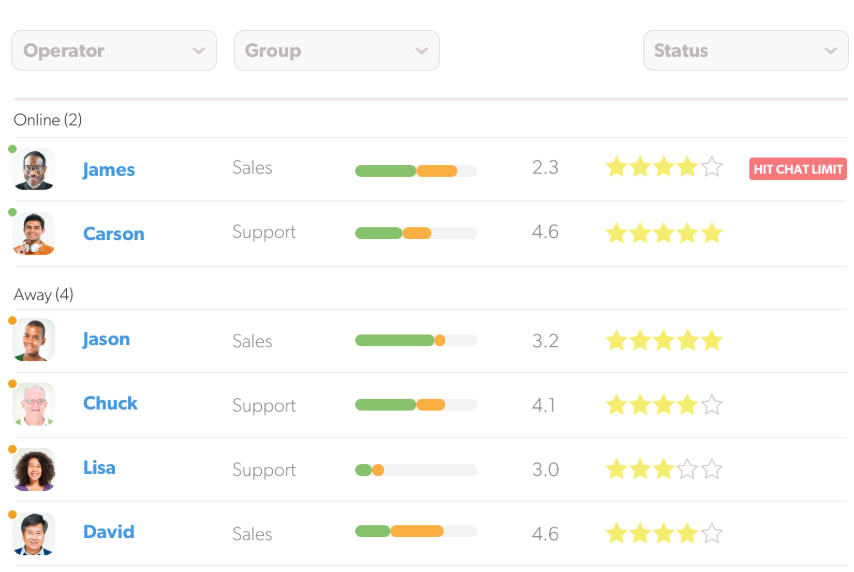
Task: Click Carson's avatar photo
Action: (x=34, y=234)
